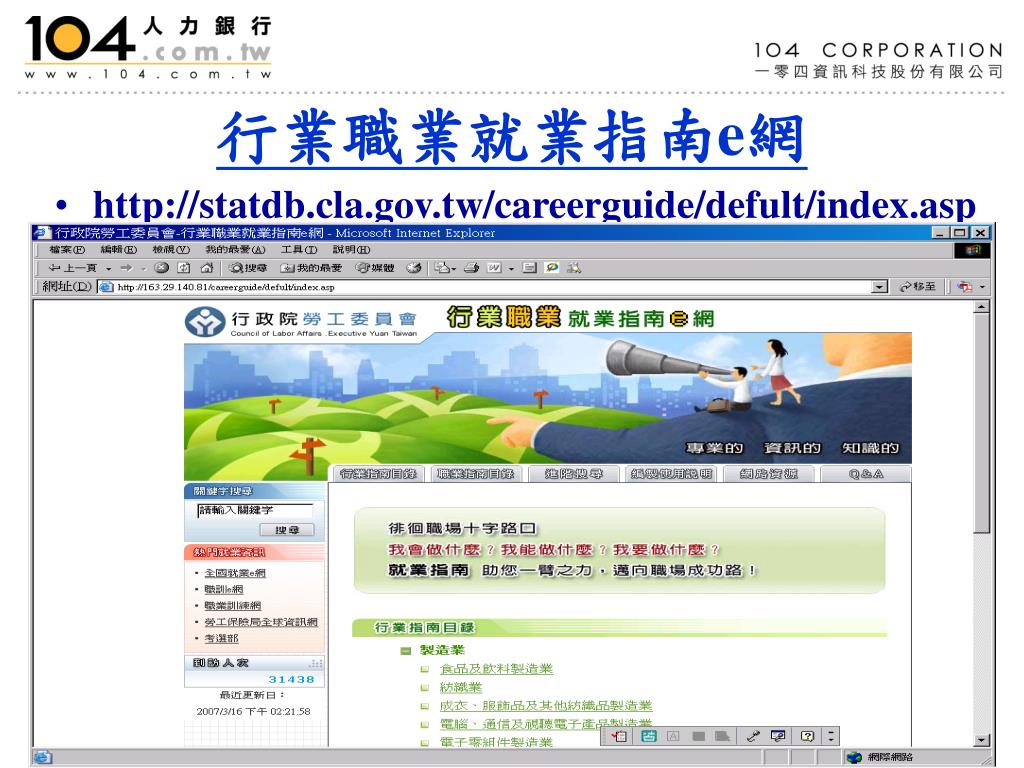Image resolution: width=1024 pixels, height=768 pixels.
Task: Open the 全國就業e網 link
Action: [235, 573]
